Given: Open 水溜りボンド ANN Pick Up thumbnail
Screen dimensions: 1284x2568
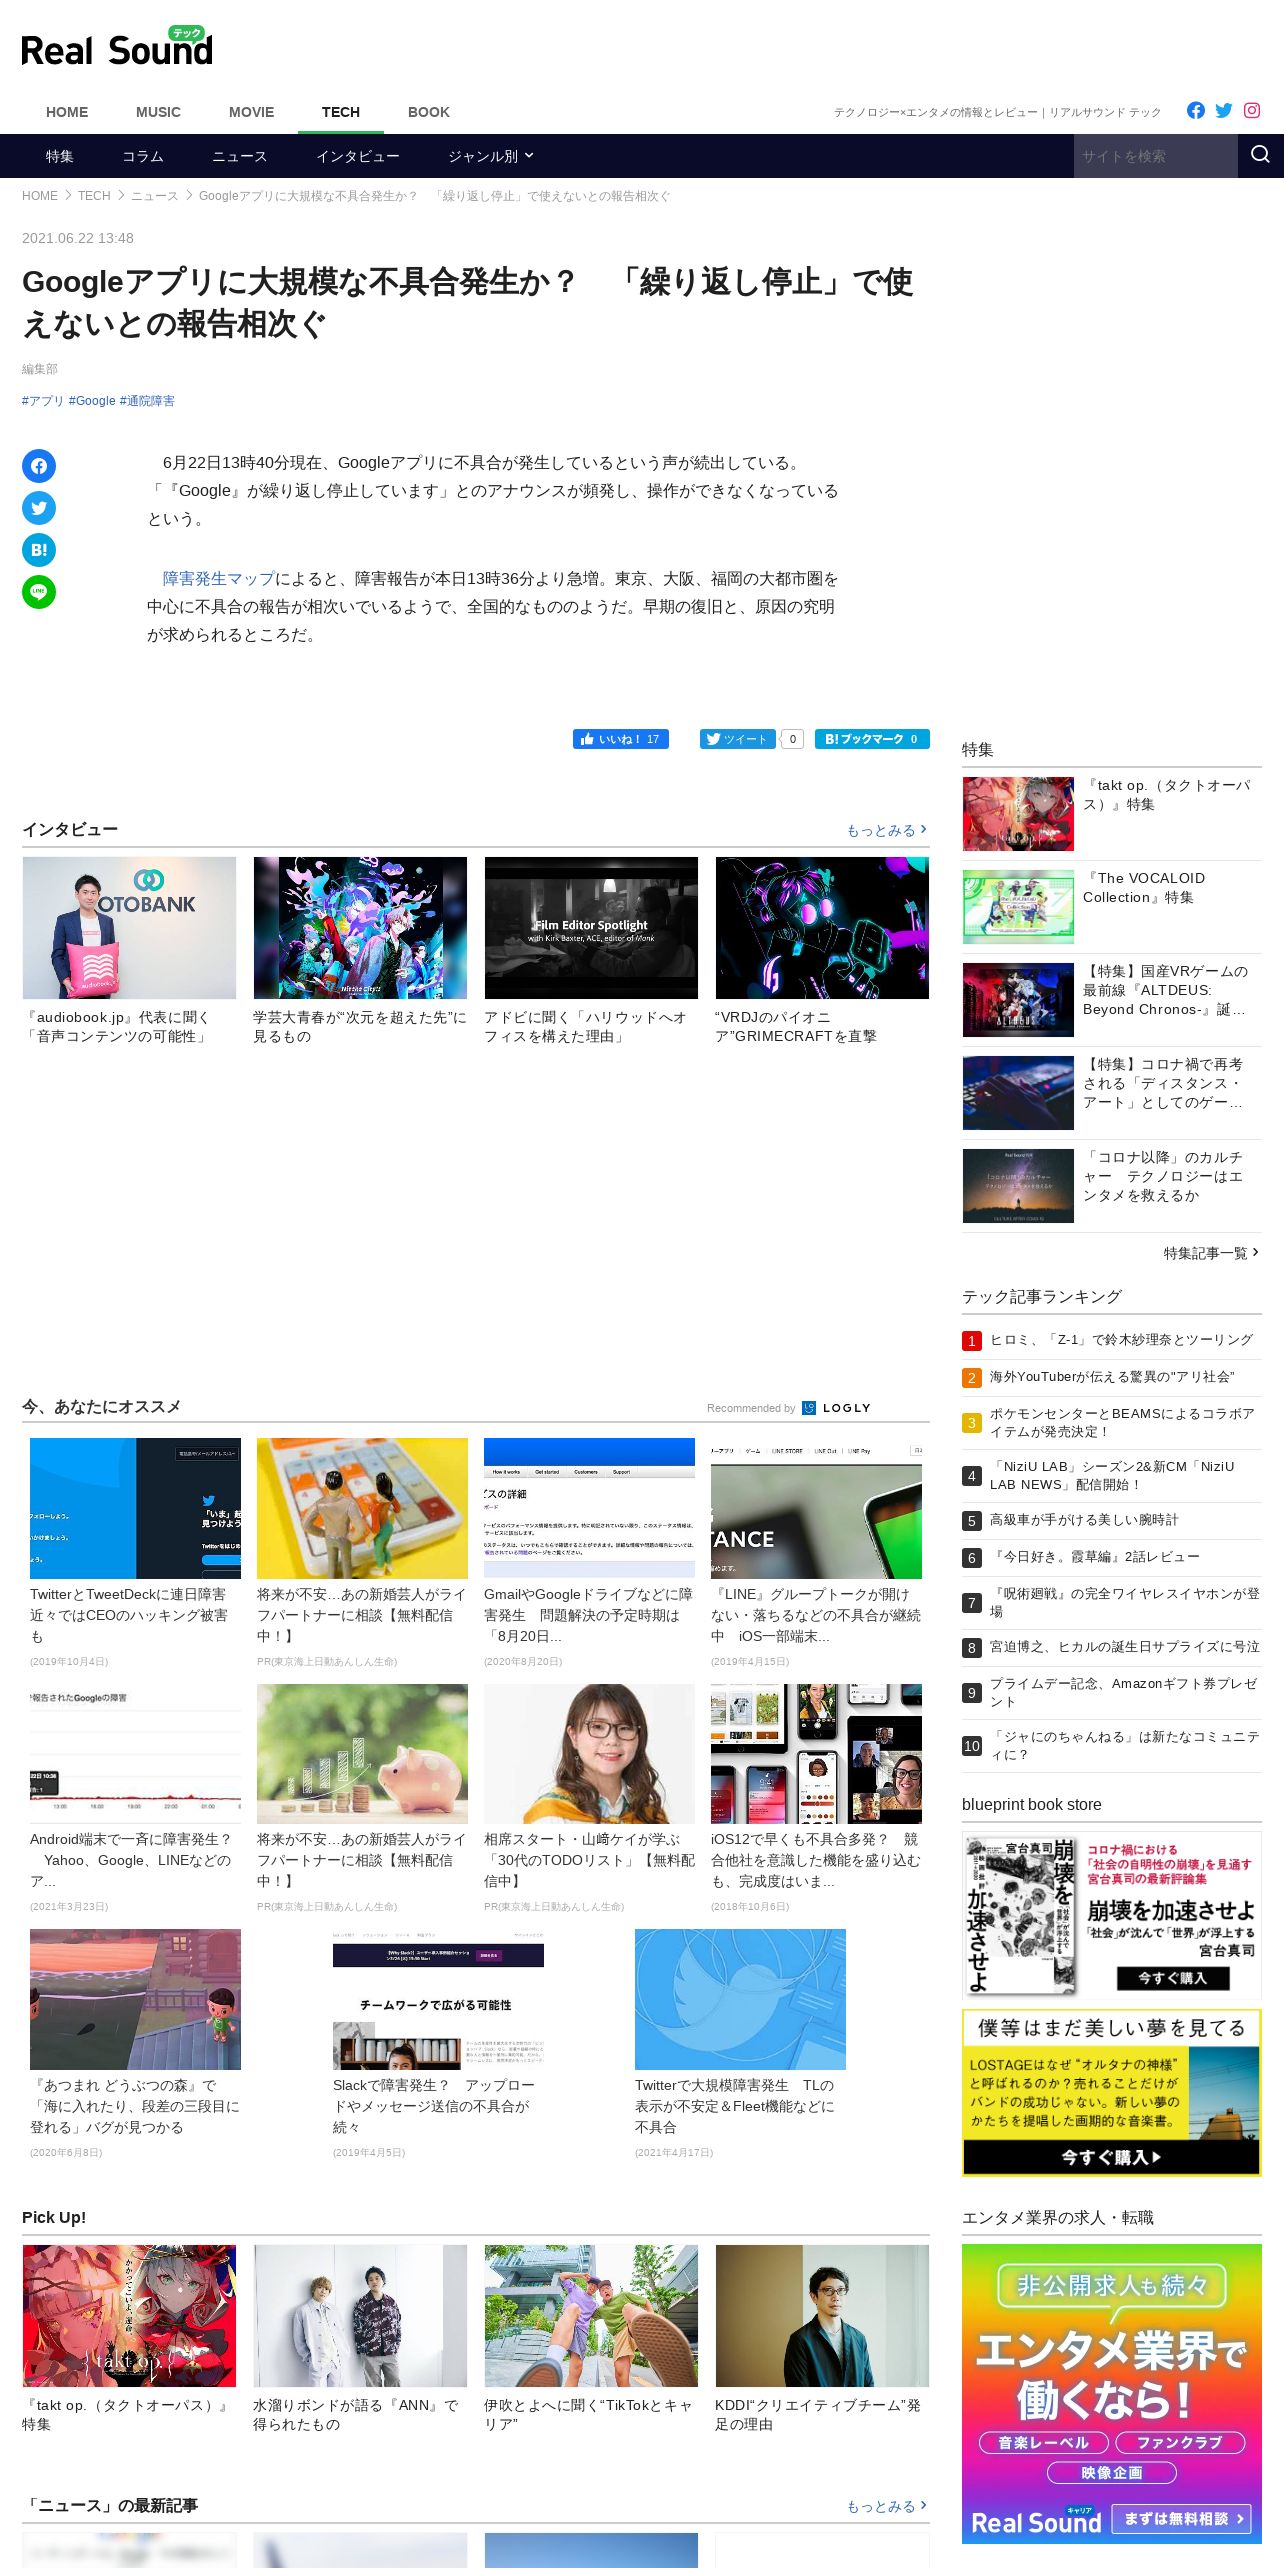Looking at the screenshot, I should point(360,2316).
